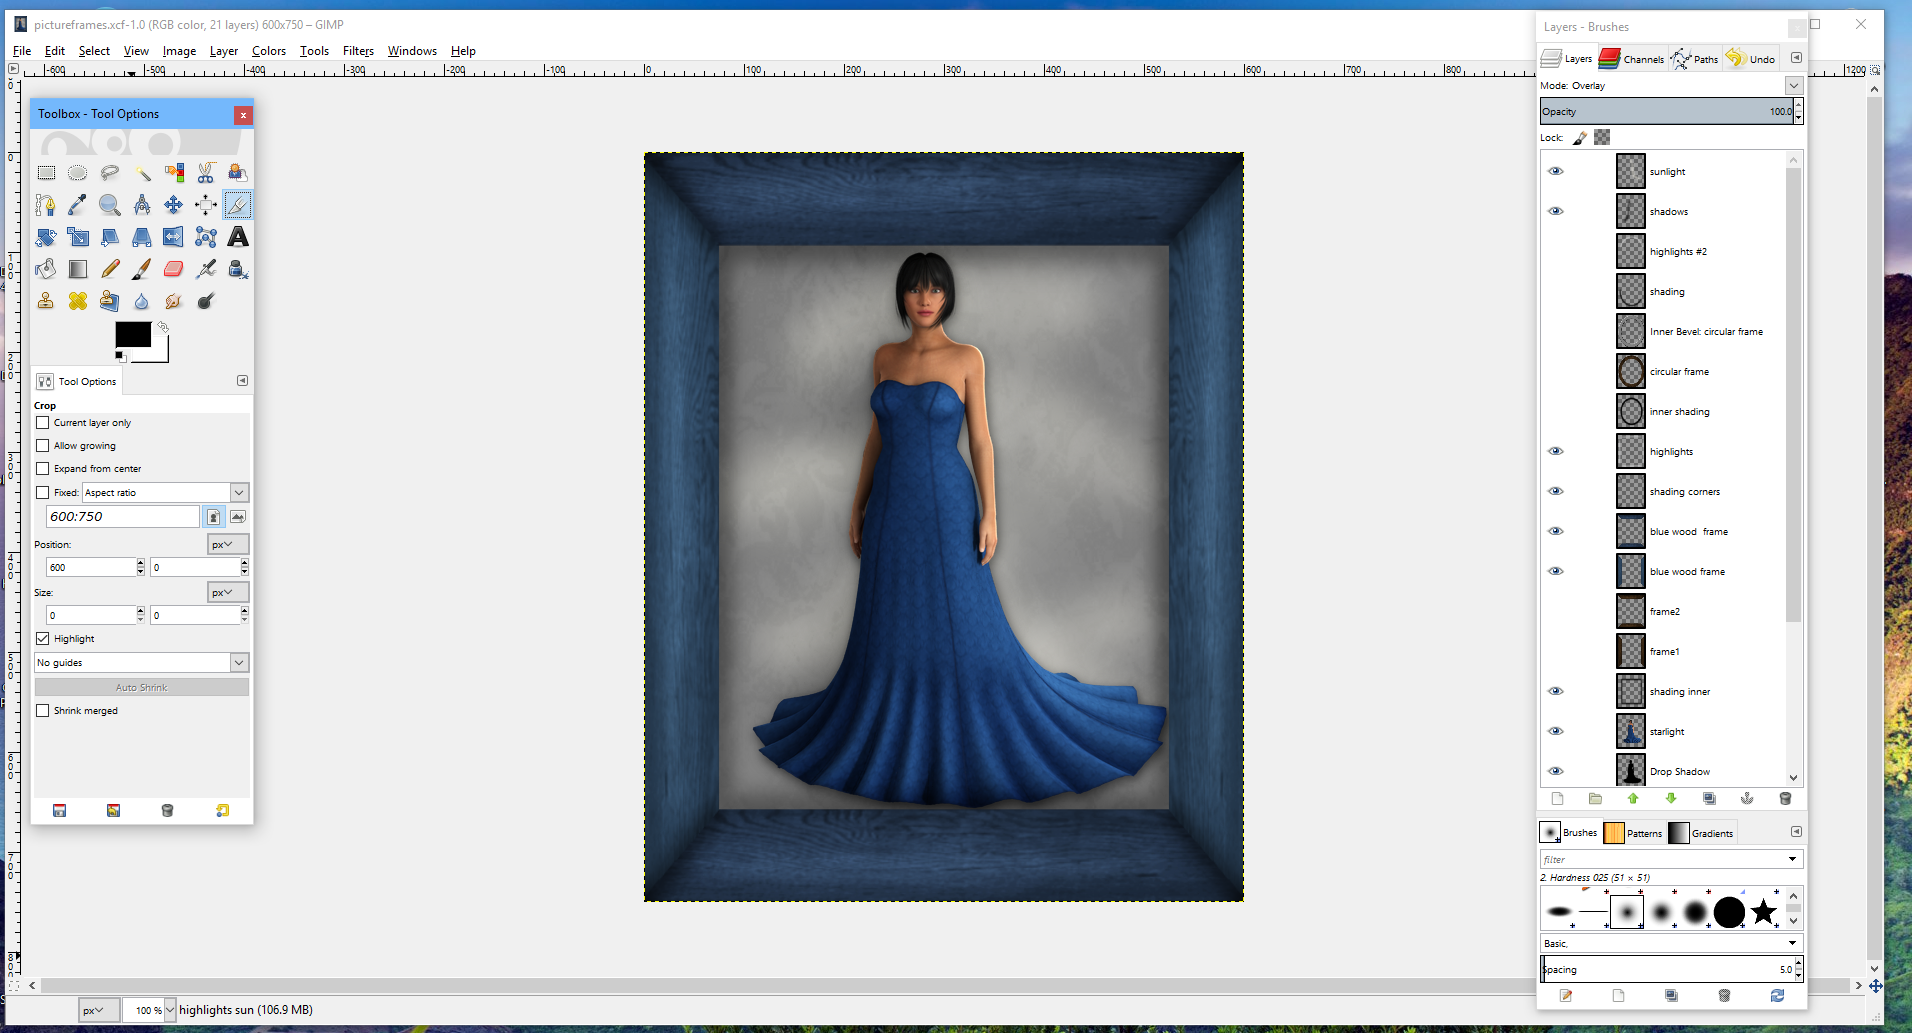Viewport: 1912px width, 1033px height.
Task: Expand the Fixed aspect ratio dropdown
Action: pyautogui.click(x=239, y=492)
